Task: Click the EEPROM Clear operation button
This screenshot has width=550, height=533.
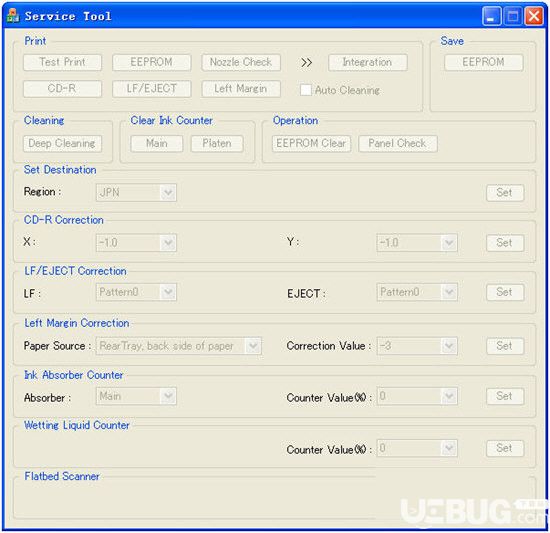Action: coord(311,143)
